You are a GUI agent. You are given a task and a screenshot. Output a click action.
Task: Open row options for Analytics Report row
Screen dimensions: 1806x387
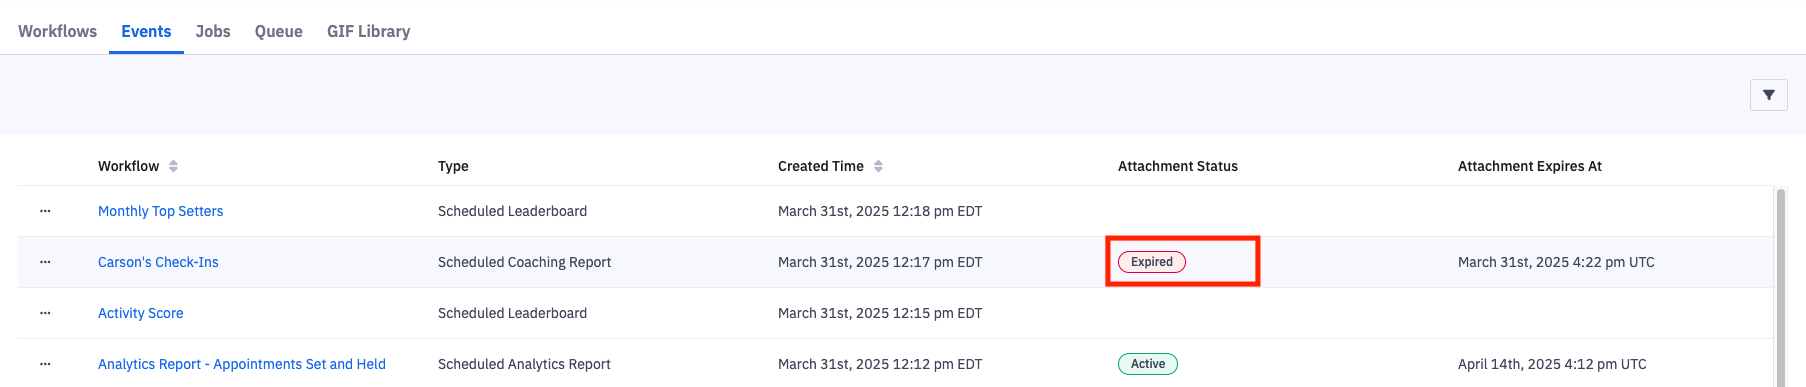[x=45, y=364]
